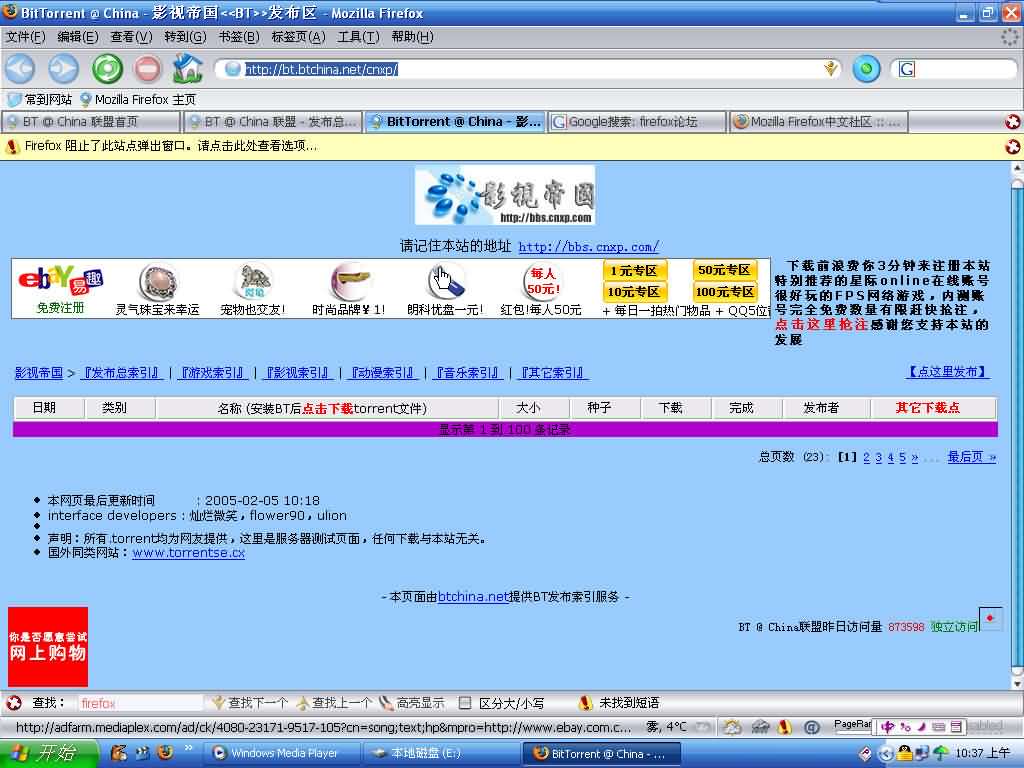
Task: Go forward with the Forward arrow button
Action: pyautogui.click(x=63, y=69)
